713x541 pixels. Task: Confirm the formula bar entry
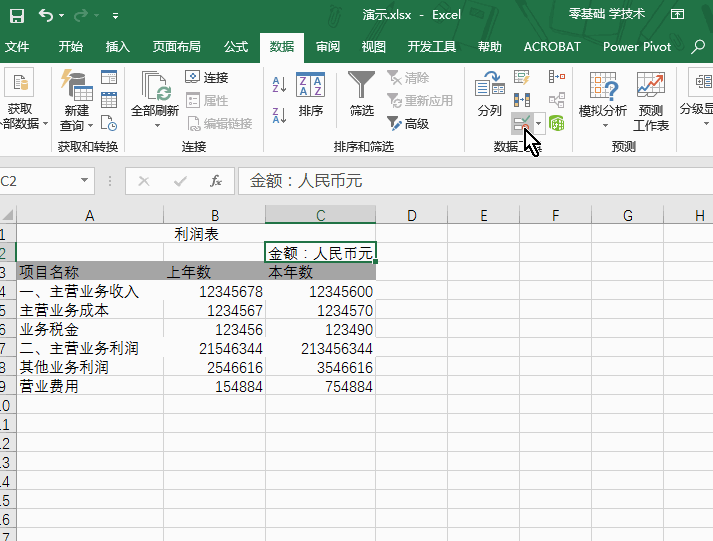(180, 181)
